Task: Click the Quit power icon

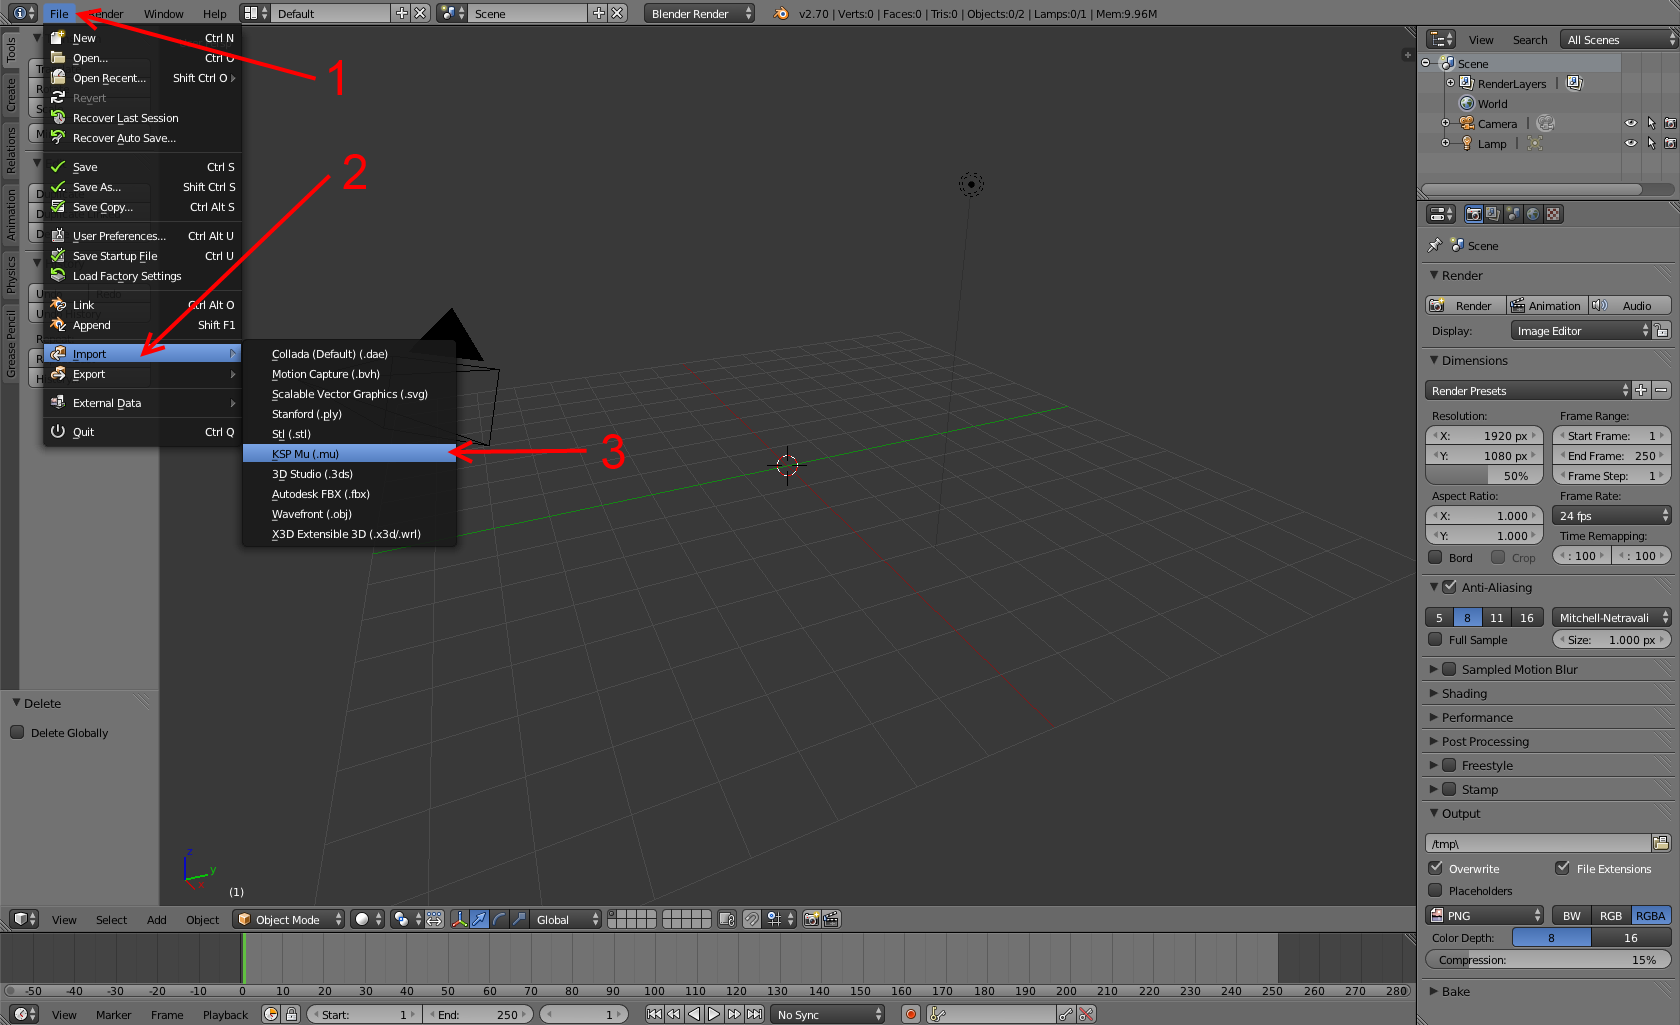Action: pyautogui.click(x=58, y=432)
